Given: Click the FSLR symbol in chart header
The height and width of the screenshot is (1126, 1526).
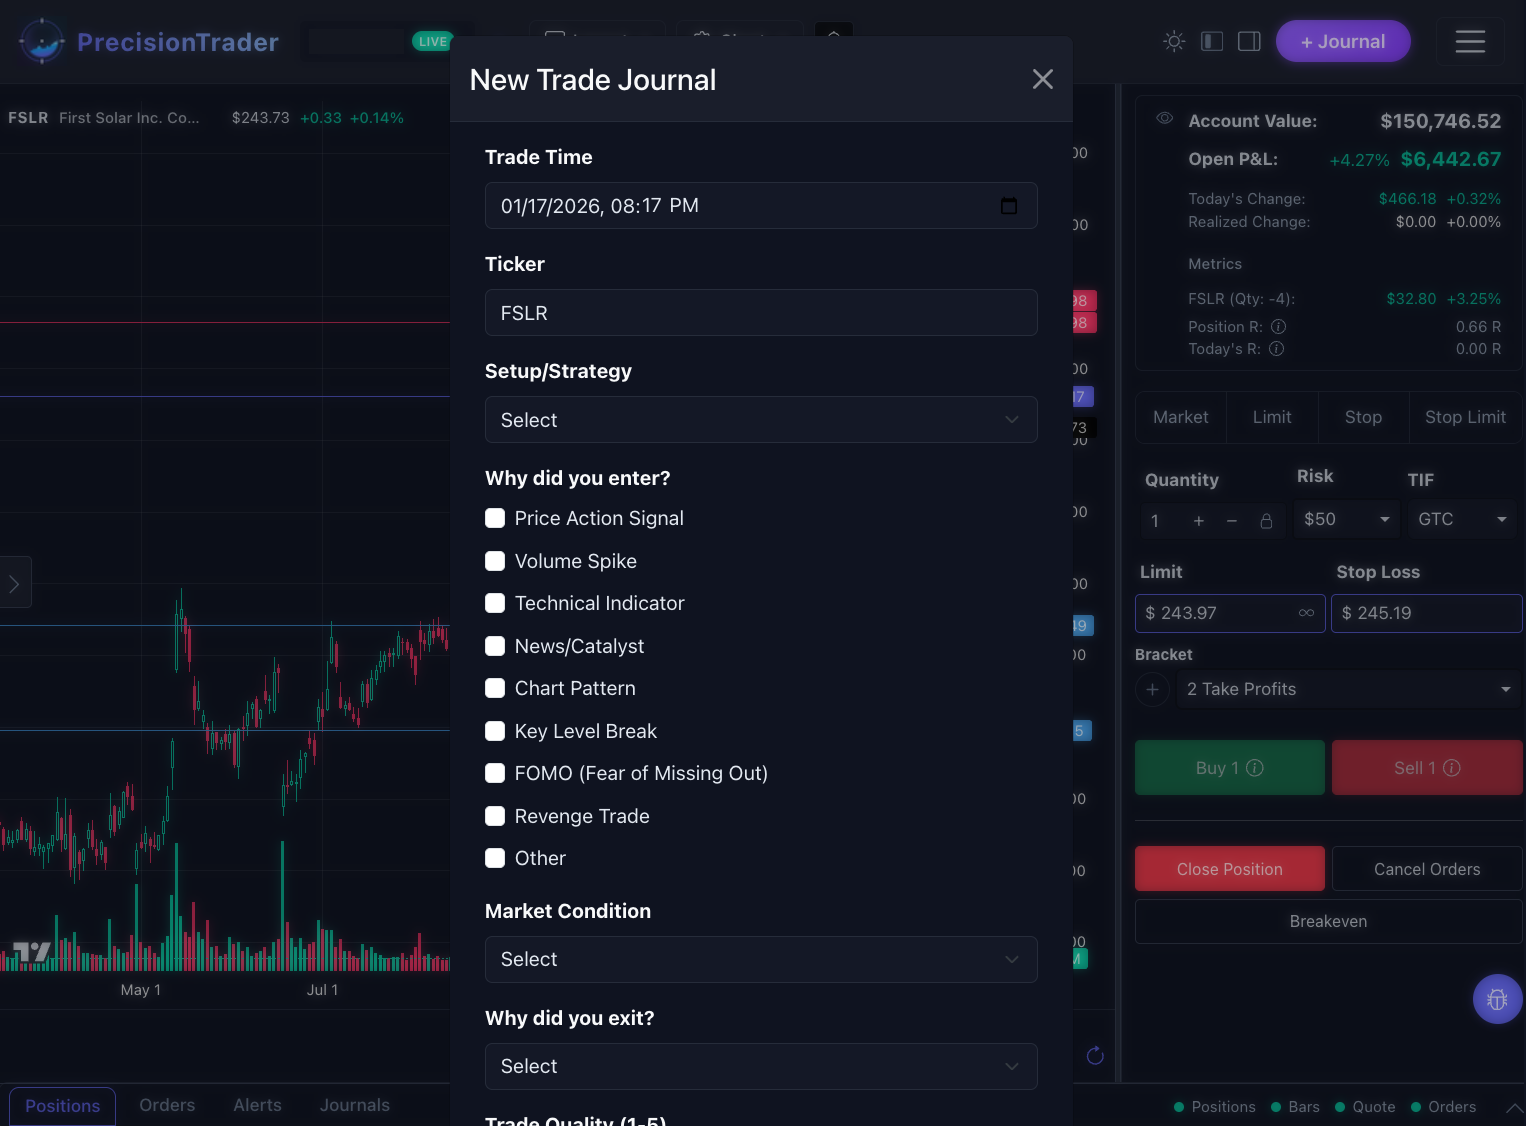Looking at the screenshot, I should 28,117.
